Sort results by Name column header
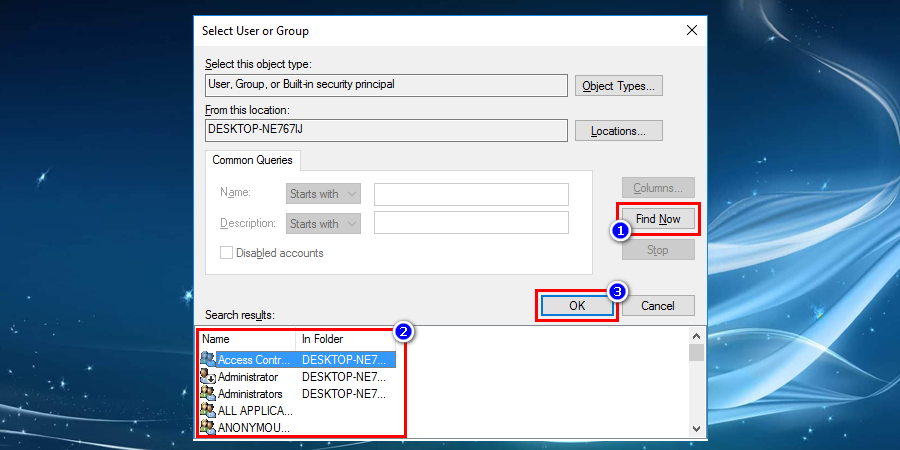 click(247, 339)
